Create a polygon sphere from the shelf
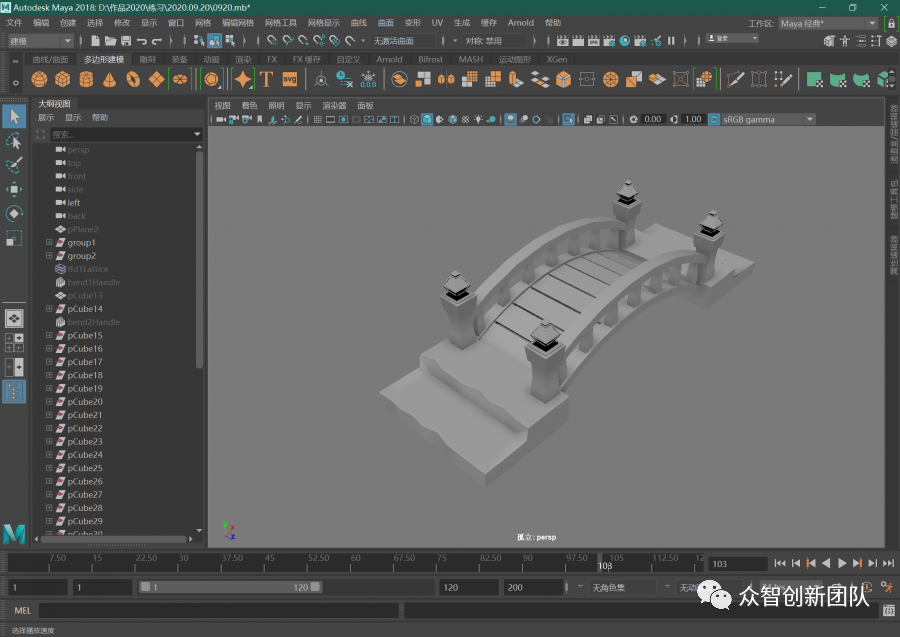Image resolution: width=900 pixels, height=637 pixels. [x=39, y=79]
